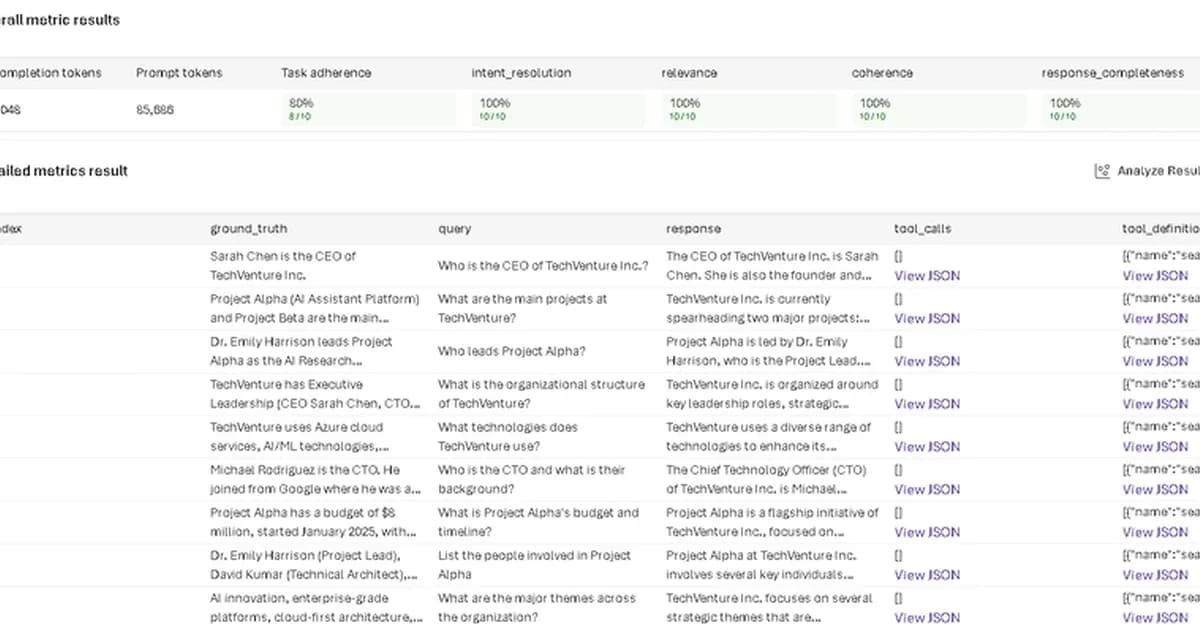Open tool calls JSON for organizational structure query
Viewport: 1200px width, 628px height.
click(926, 404)
